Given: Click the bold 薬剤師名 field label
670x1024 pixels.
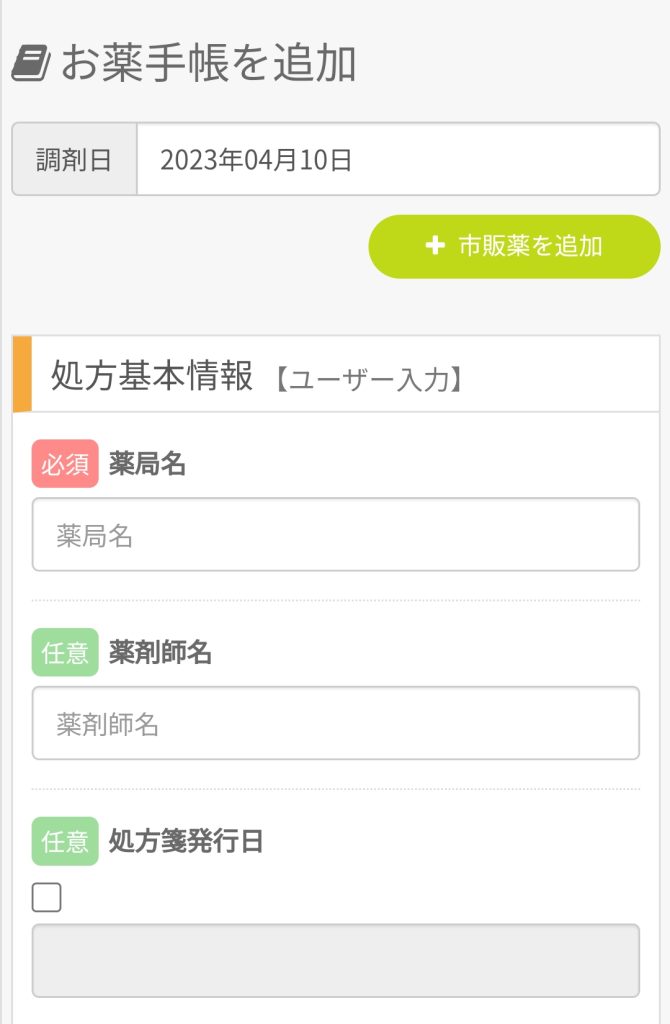Looking at the screenshot, I should coord(160,653).
